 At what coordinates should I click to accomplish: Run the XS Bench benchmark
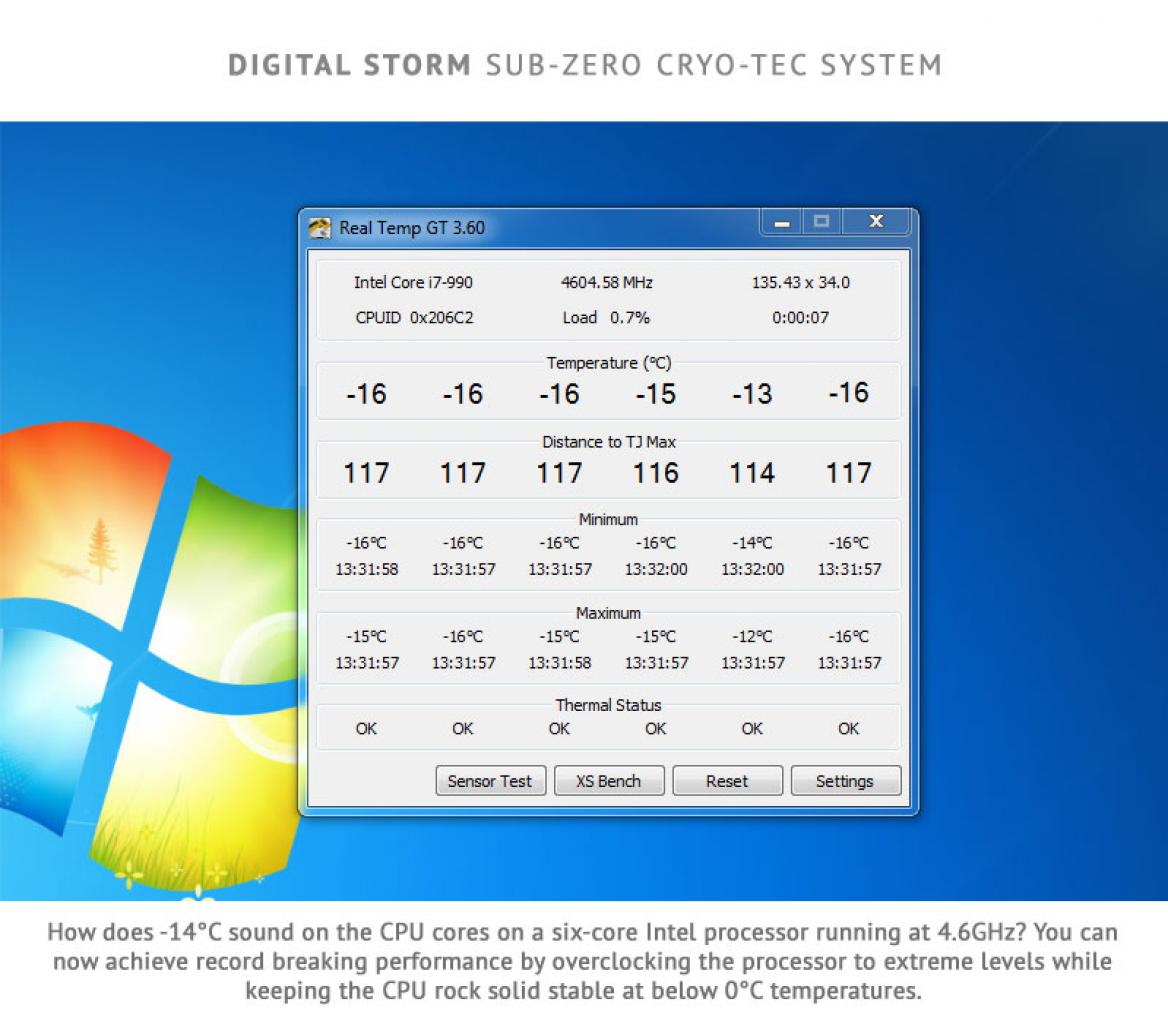[x=609, y=780]
